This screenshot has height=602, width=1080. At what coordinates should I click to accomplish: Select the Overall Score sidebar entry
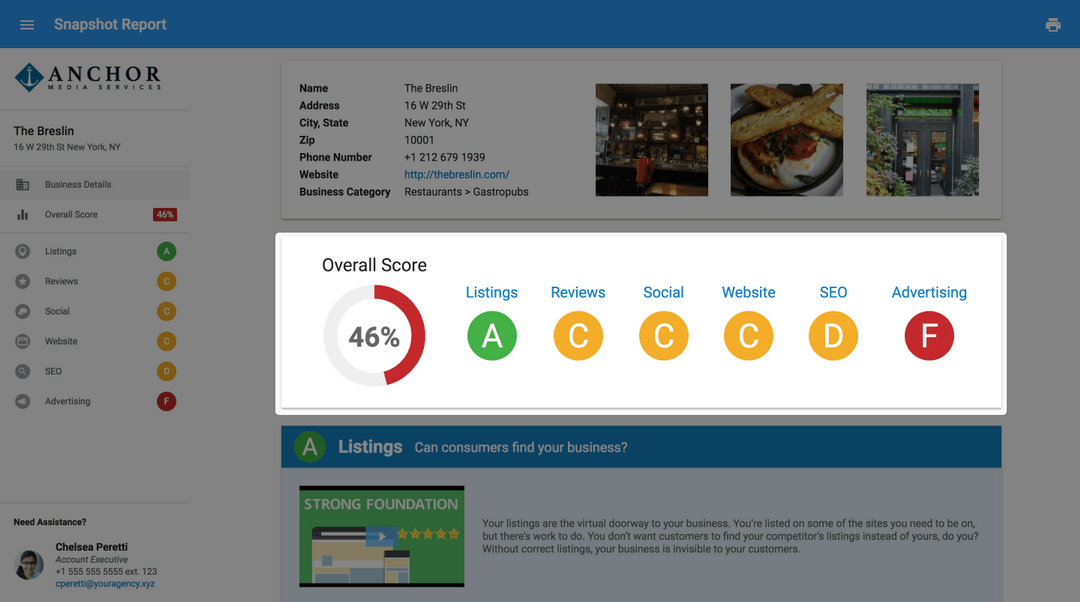[x=75, y=214]
